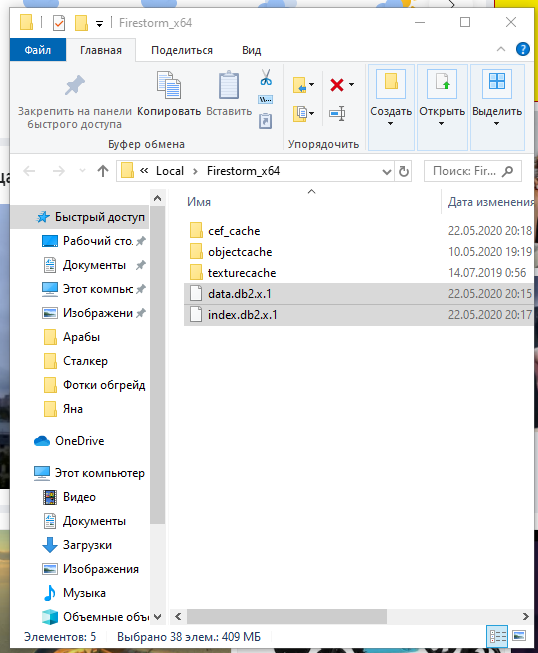This screenshot has height=653, width=538.
Task: Click the Forward navigation arrow
Action: click(59, 171)
